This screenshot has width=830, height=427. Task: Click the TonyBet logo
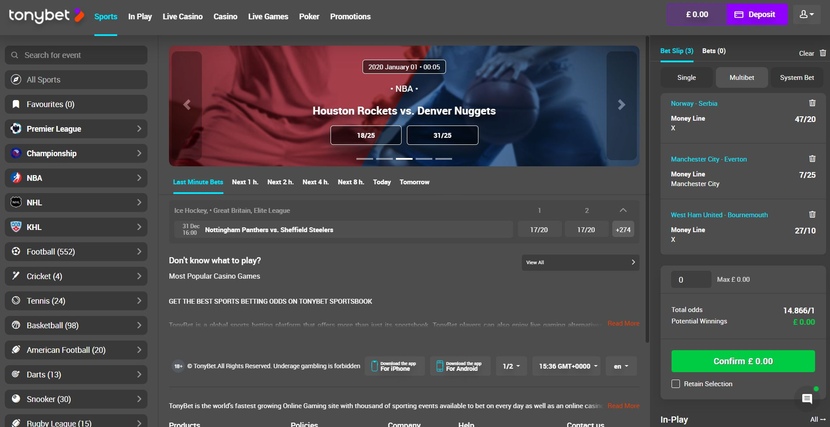(47, 15)
